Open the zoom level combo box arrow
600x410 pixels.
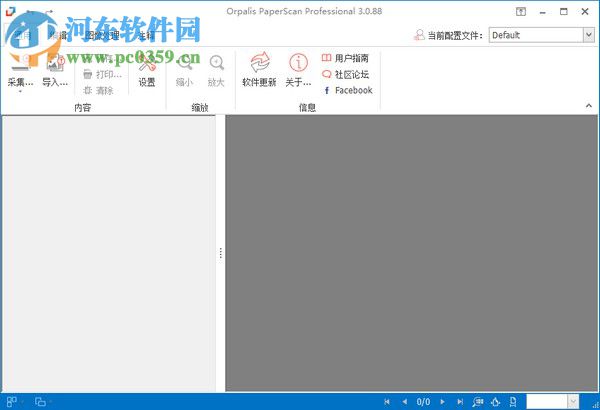[573, 402]
